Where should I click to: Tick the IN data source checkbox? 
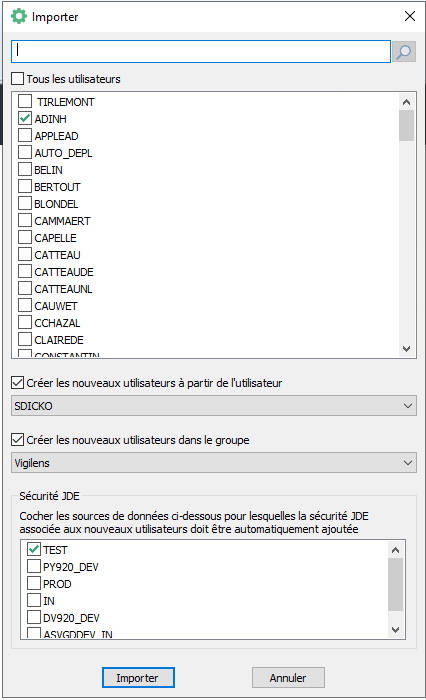(34, 600)
